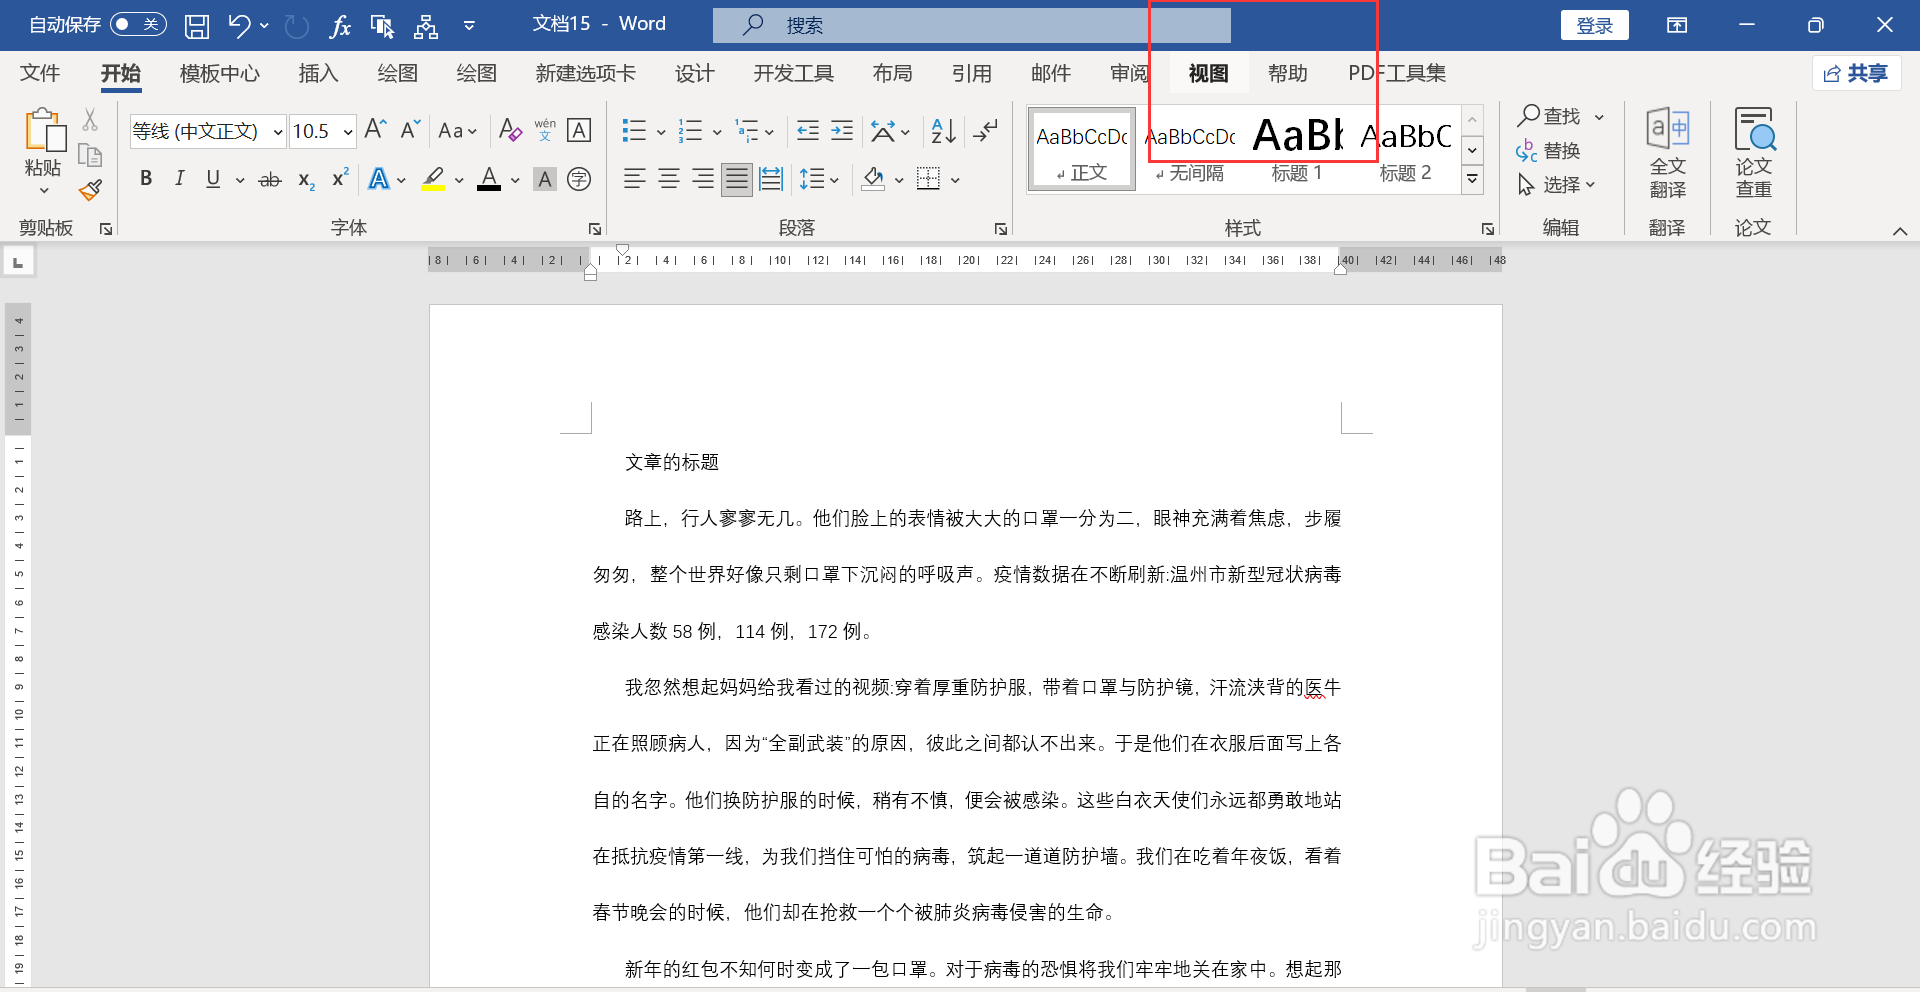Click the Sort A-Z icon
The height and width of the screenshot is (992, 1920).
pos(943,130)
